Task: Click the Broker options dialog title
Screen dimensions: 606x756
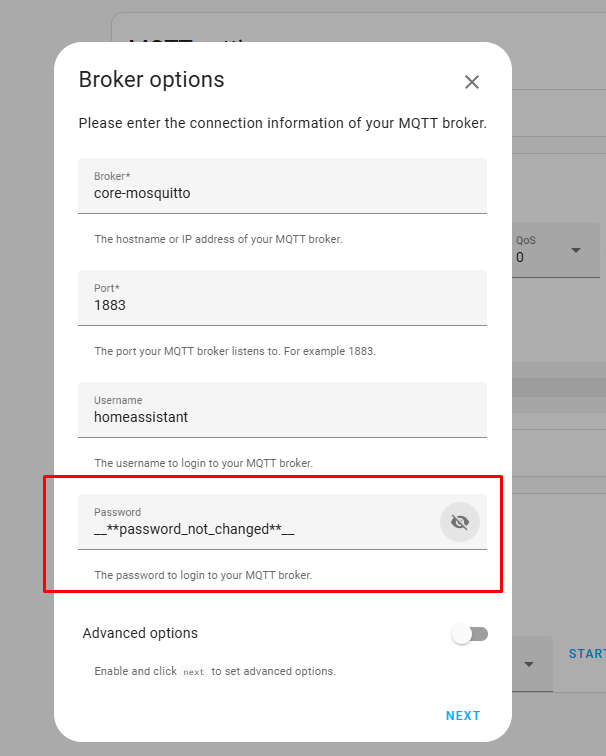Action: [151, 80]
